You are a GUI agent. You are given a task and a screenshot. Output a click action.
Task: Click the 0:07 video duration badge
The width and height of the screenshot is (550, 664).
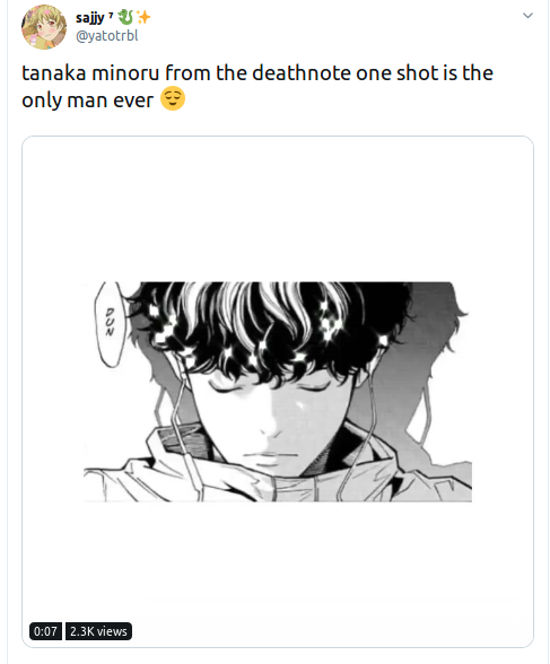click(x=46, y=631)
